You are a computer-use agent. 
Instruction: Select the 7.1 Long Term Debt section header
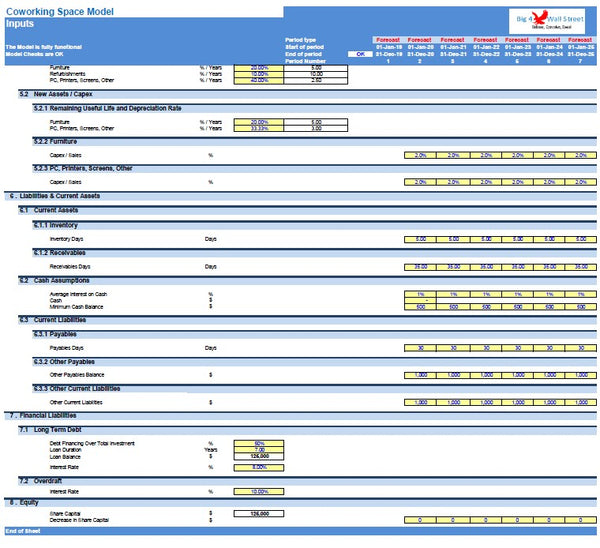coord(58,430)
